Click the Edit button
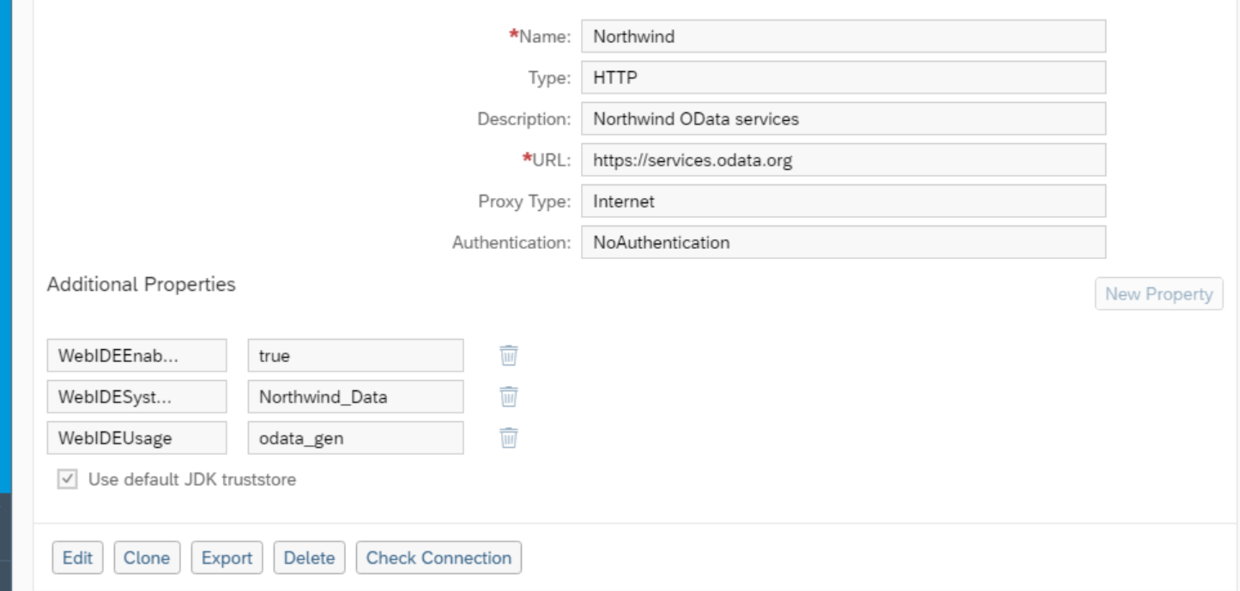1240x591 pixels. [x=77, y=558]
